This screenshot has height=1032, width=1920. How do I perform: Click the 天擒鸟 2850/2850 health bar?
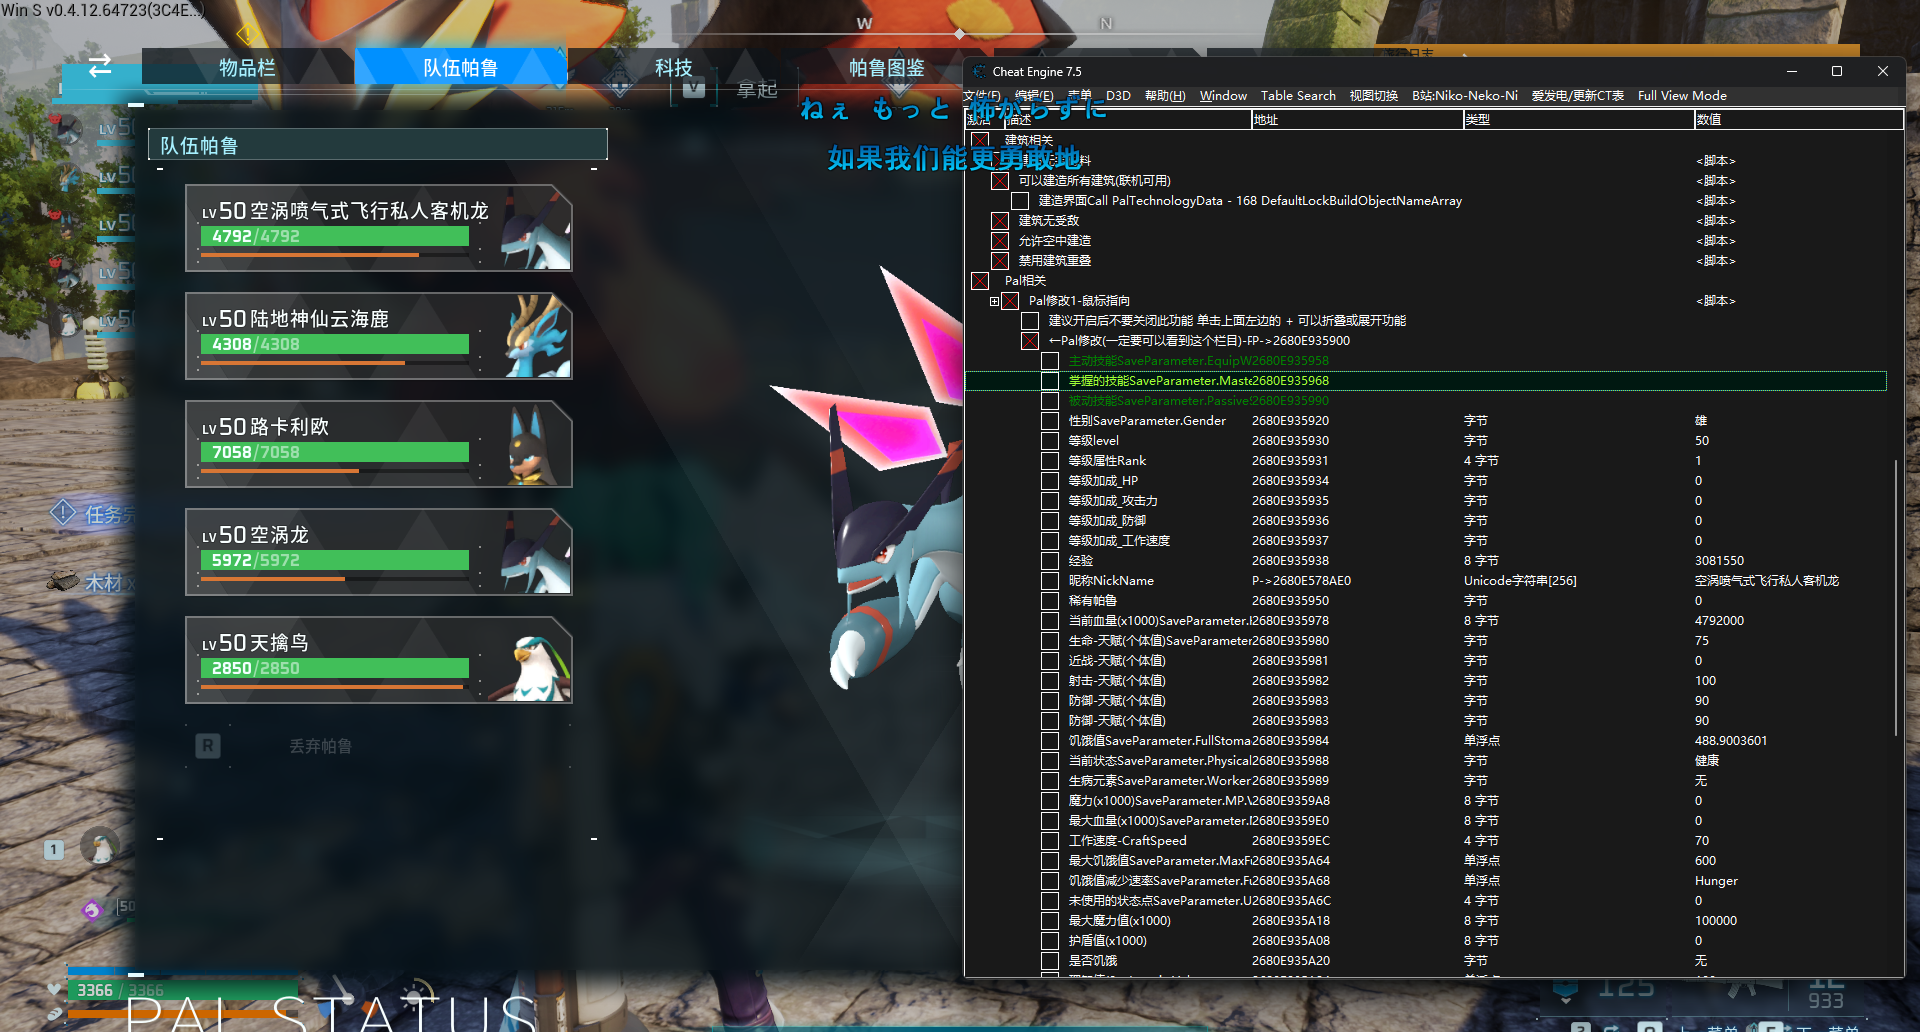coord(335,668)
